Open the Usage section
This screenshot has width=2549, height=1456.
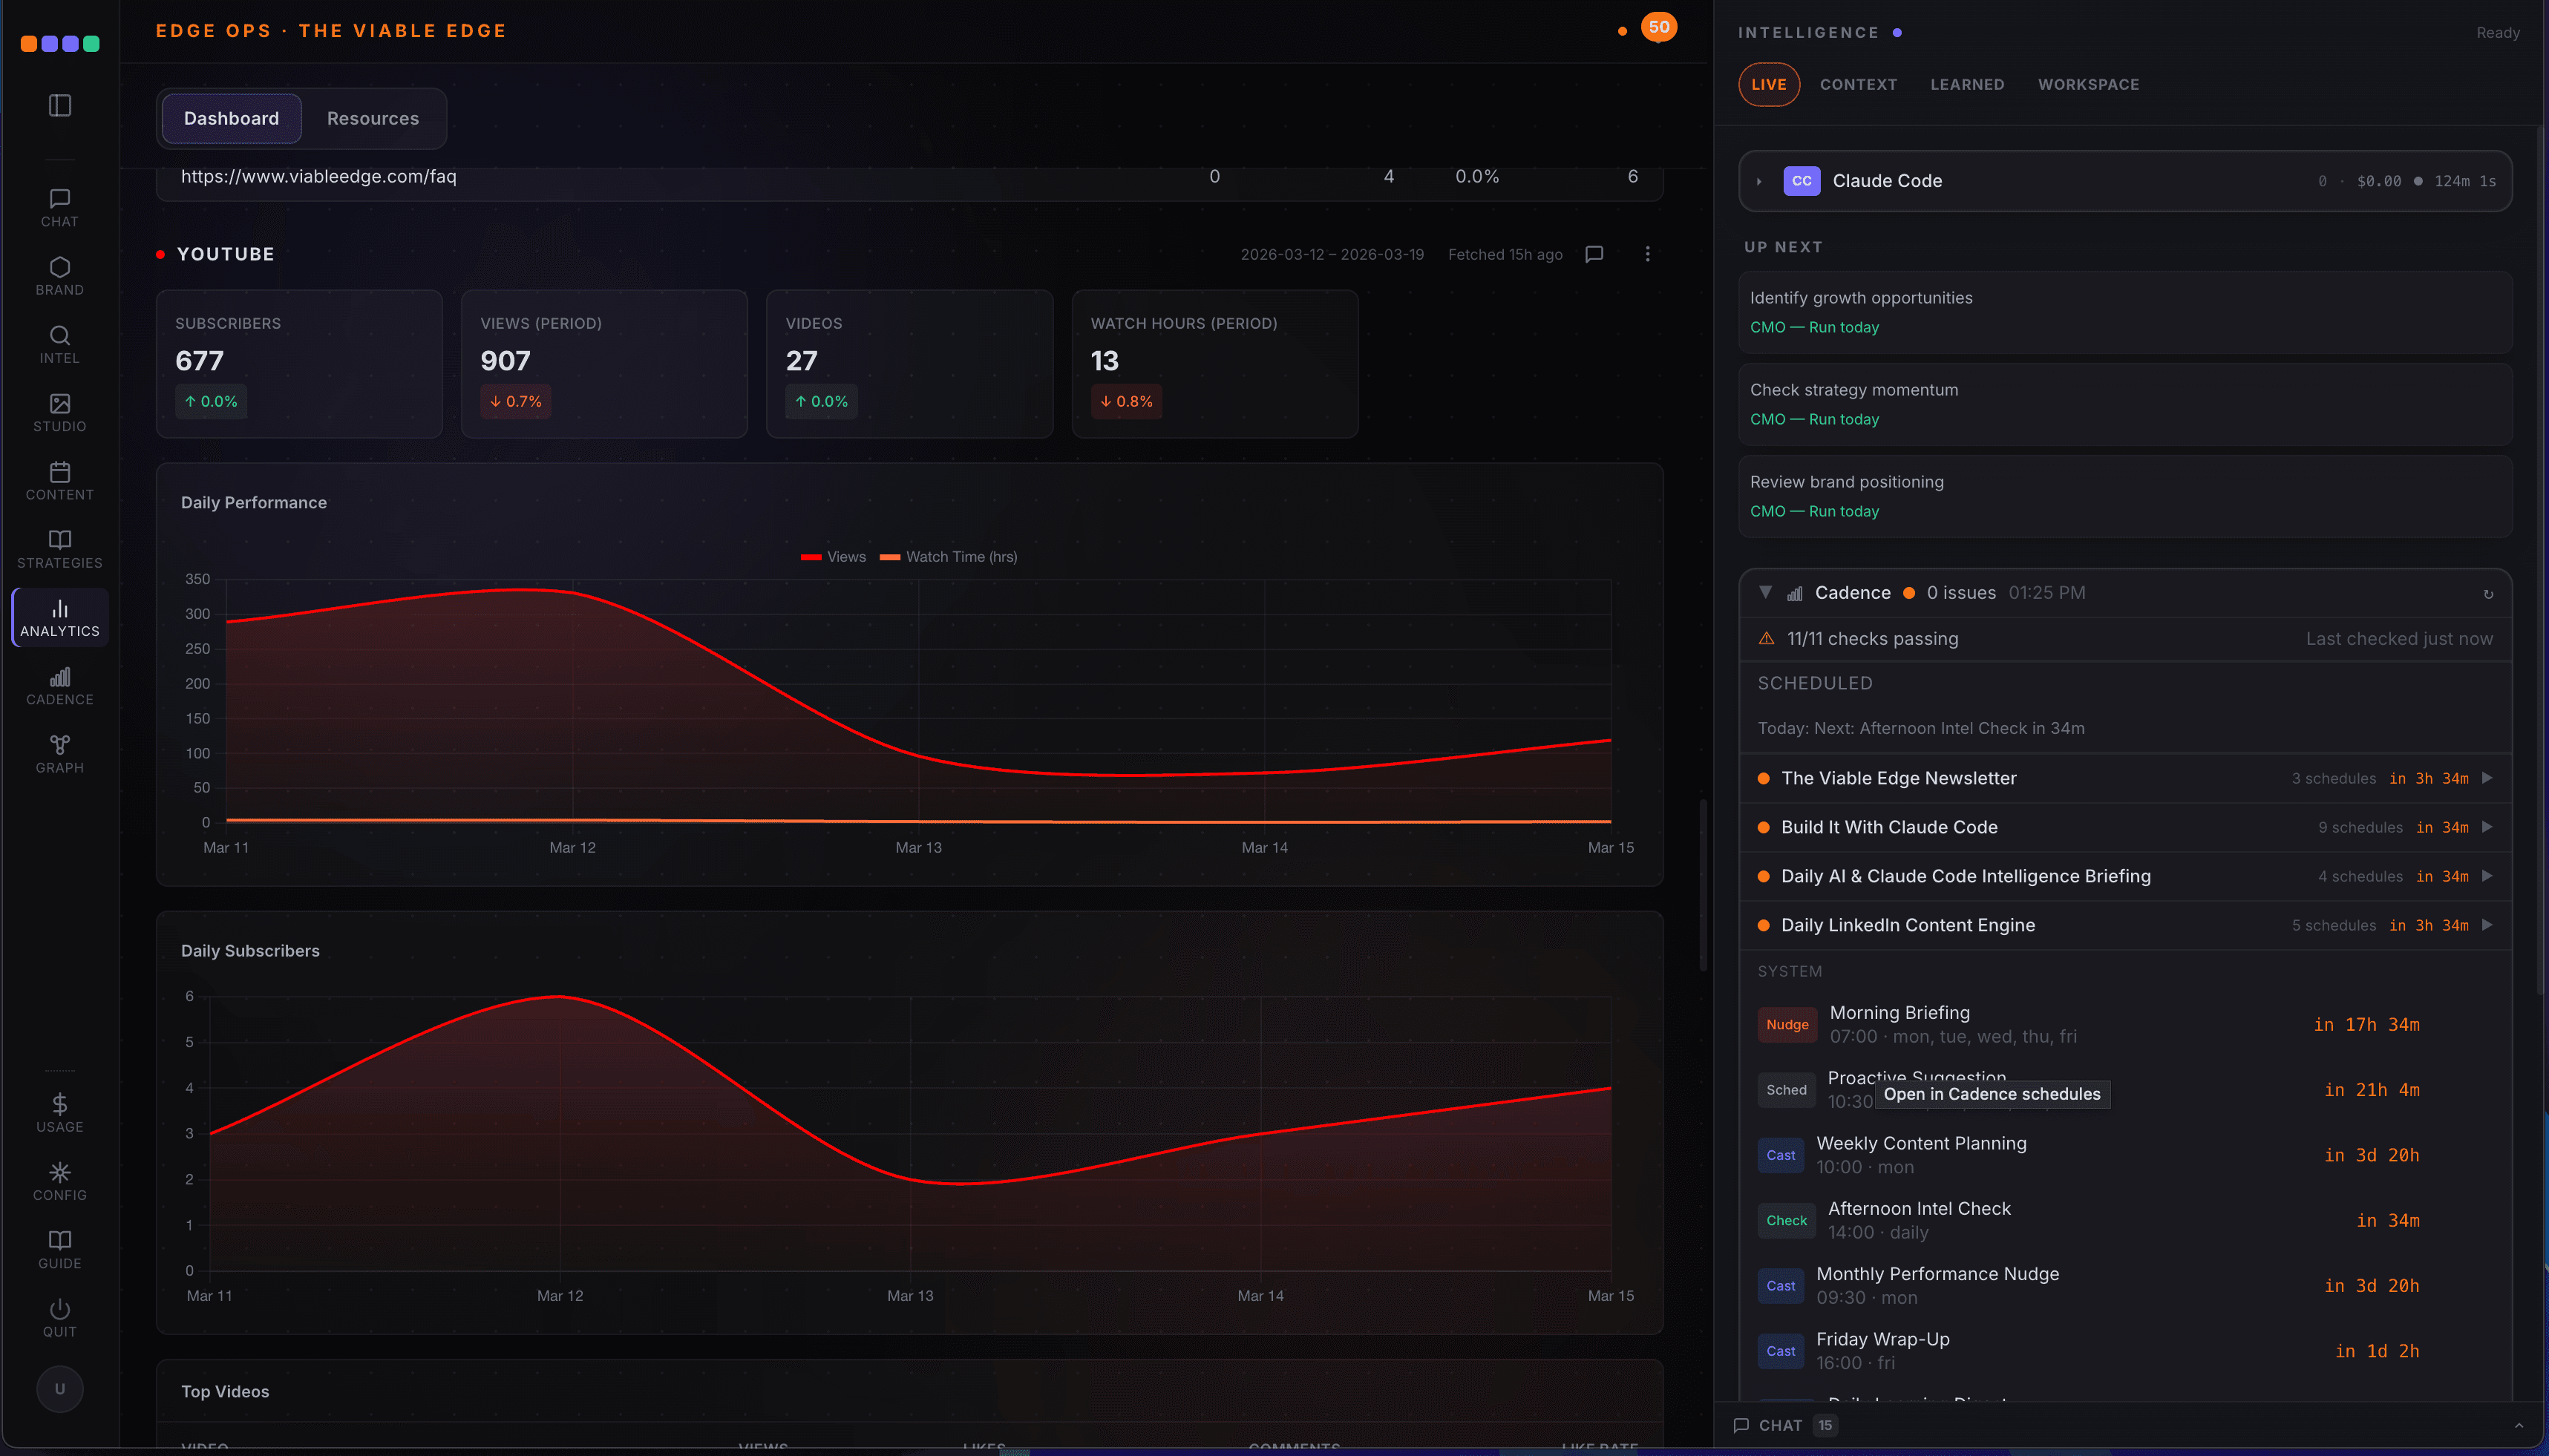tap(59, 1111)
